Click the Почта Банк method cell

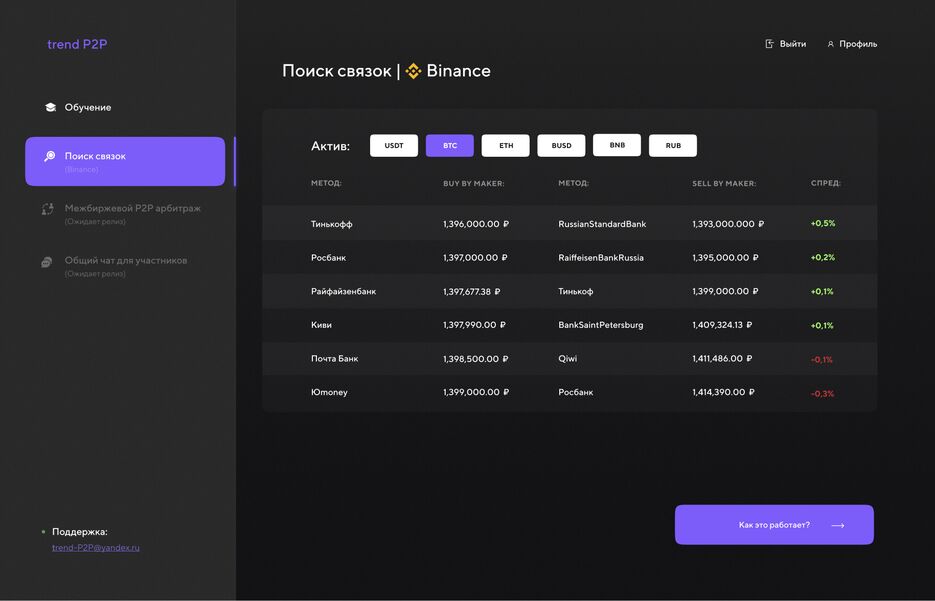click(x=335, y=358)
